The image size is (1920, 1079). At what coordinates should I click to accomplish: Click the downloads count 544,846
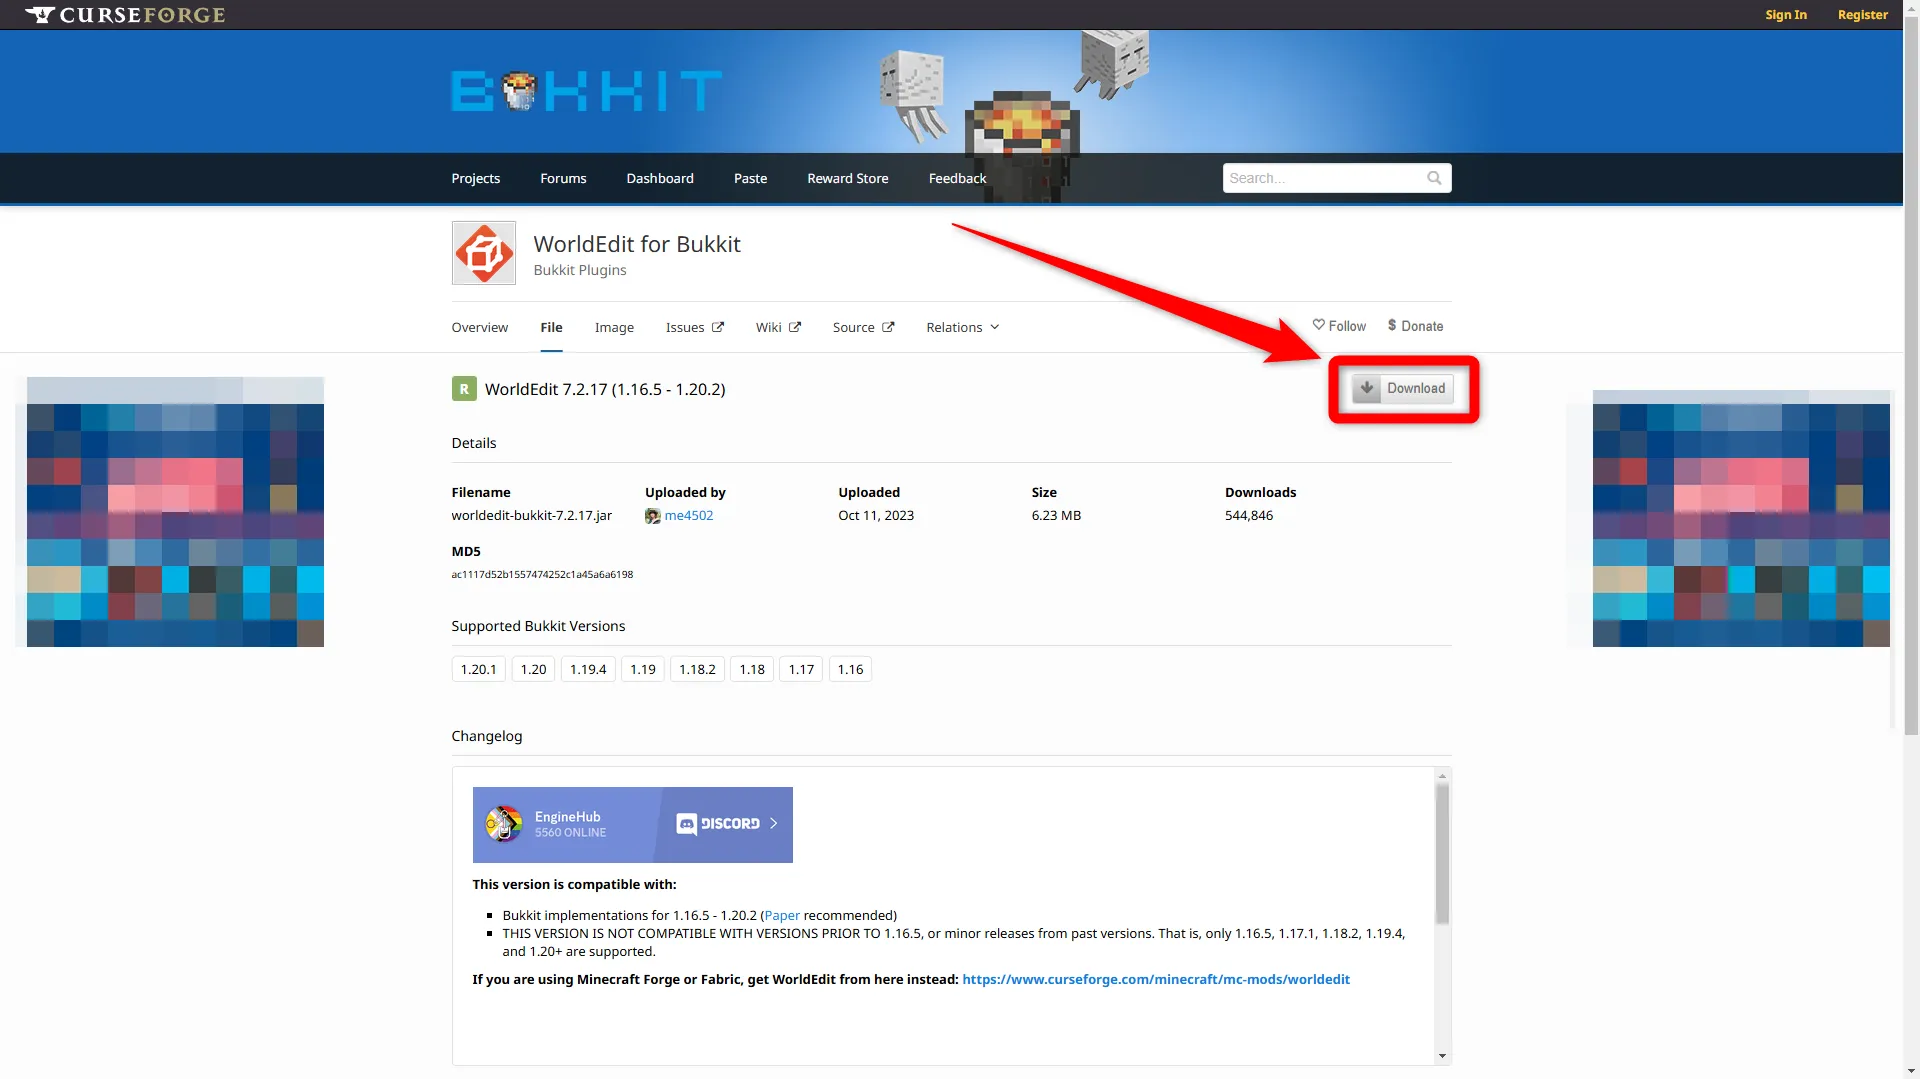(x=1249, y=515)
